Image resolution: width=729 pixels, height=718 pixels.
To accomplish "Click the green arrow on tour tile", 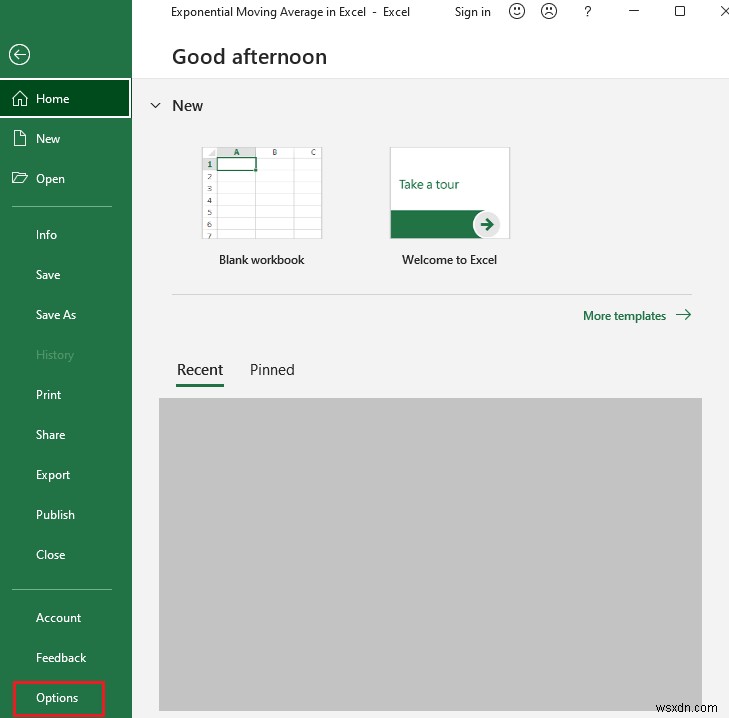I will tap(486, 225).
